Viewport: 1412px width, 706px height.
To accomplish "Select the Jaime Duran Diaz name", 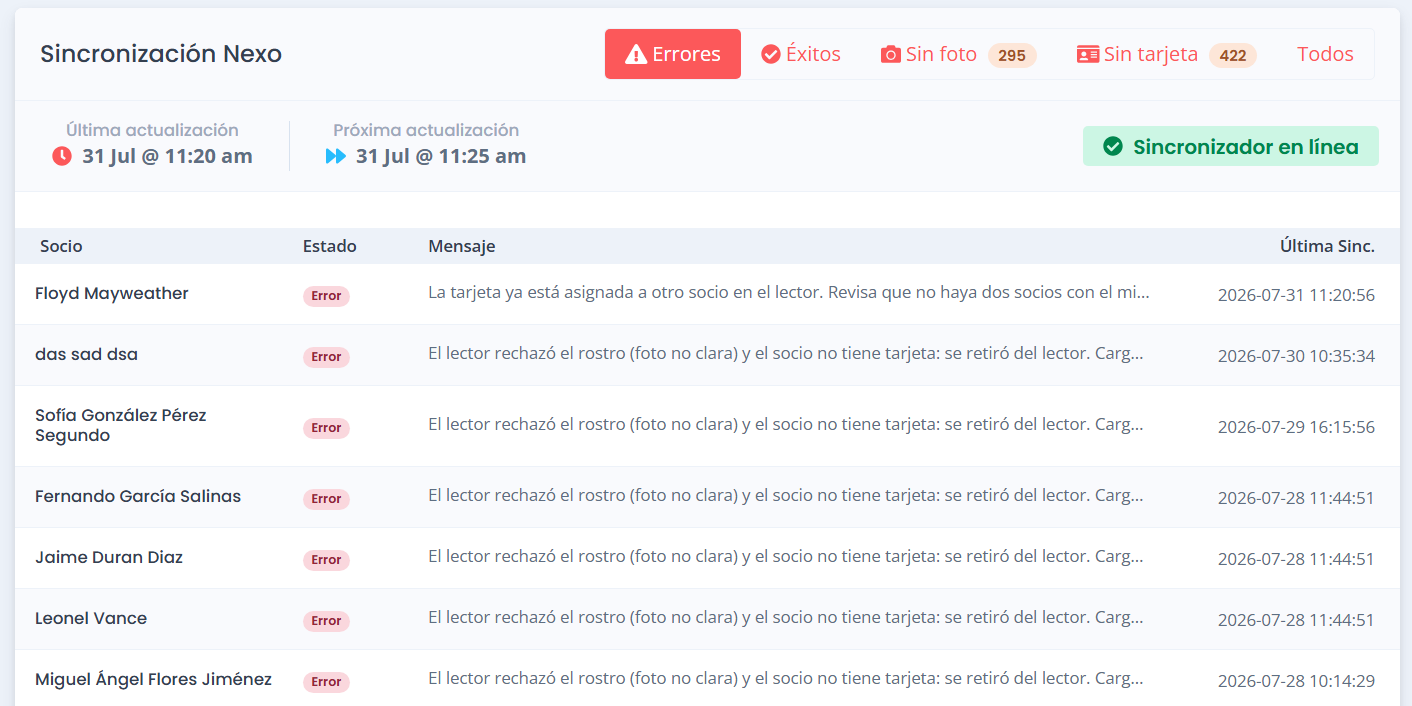I will coord(109,557).
